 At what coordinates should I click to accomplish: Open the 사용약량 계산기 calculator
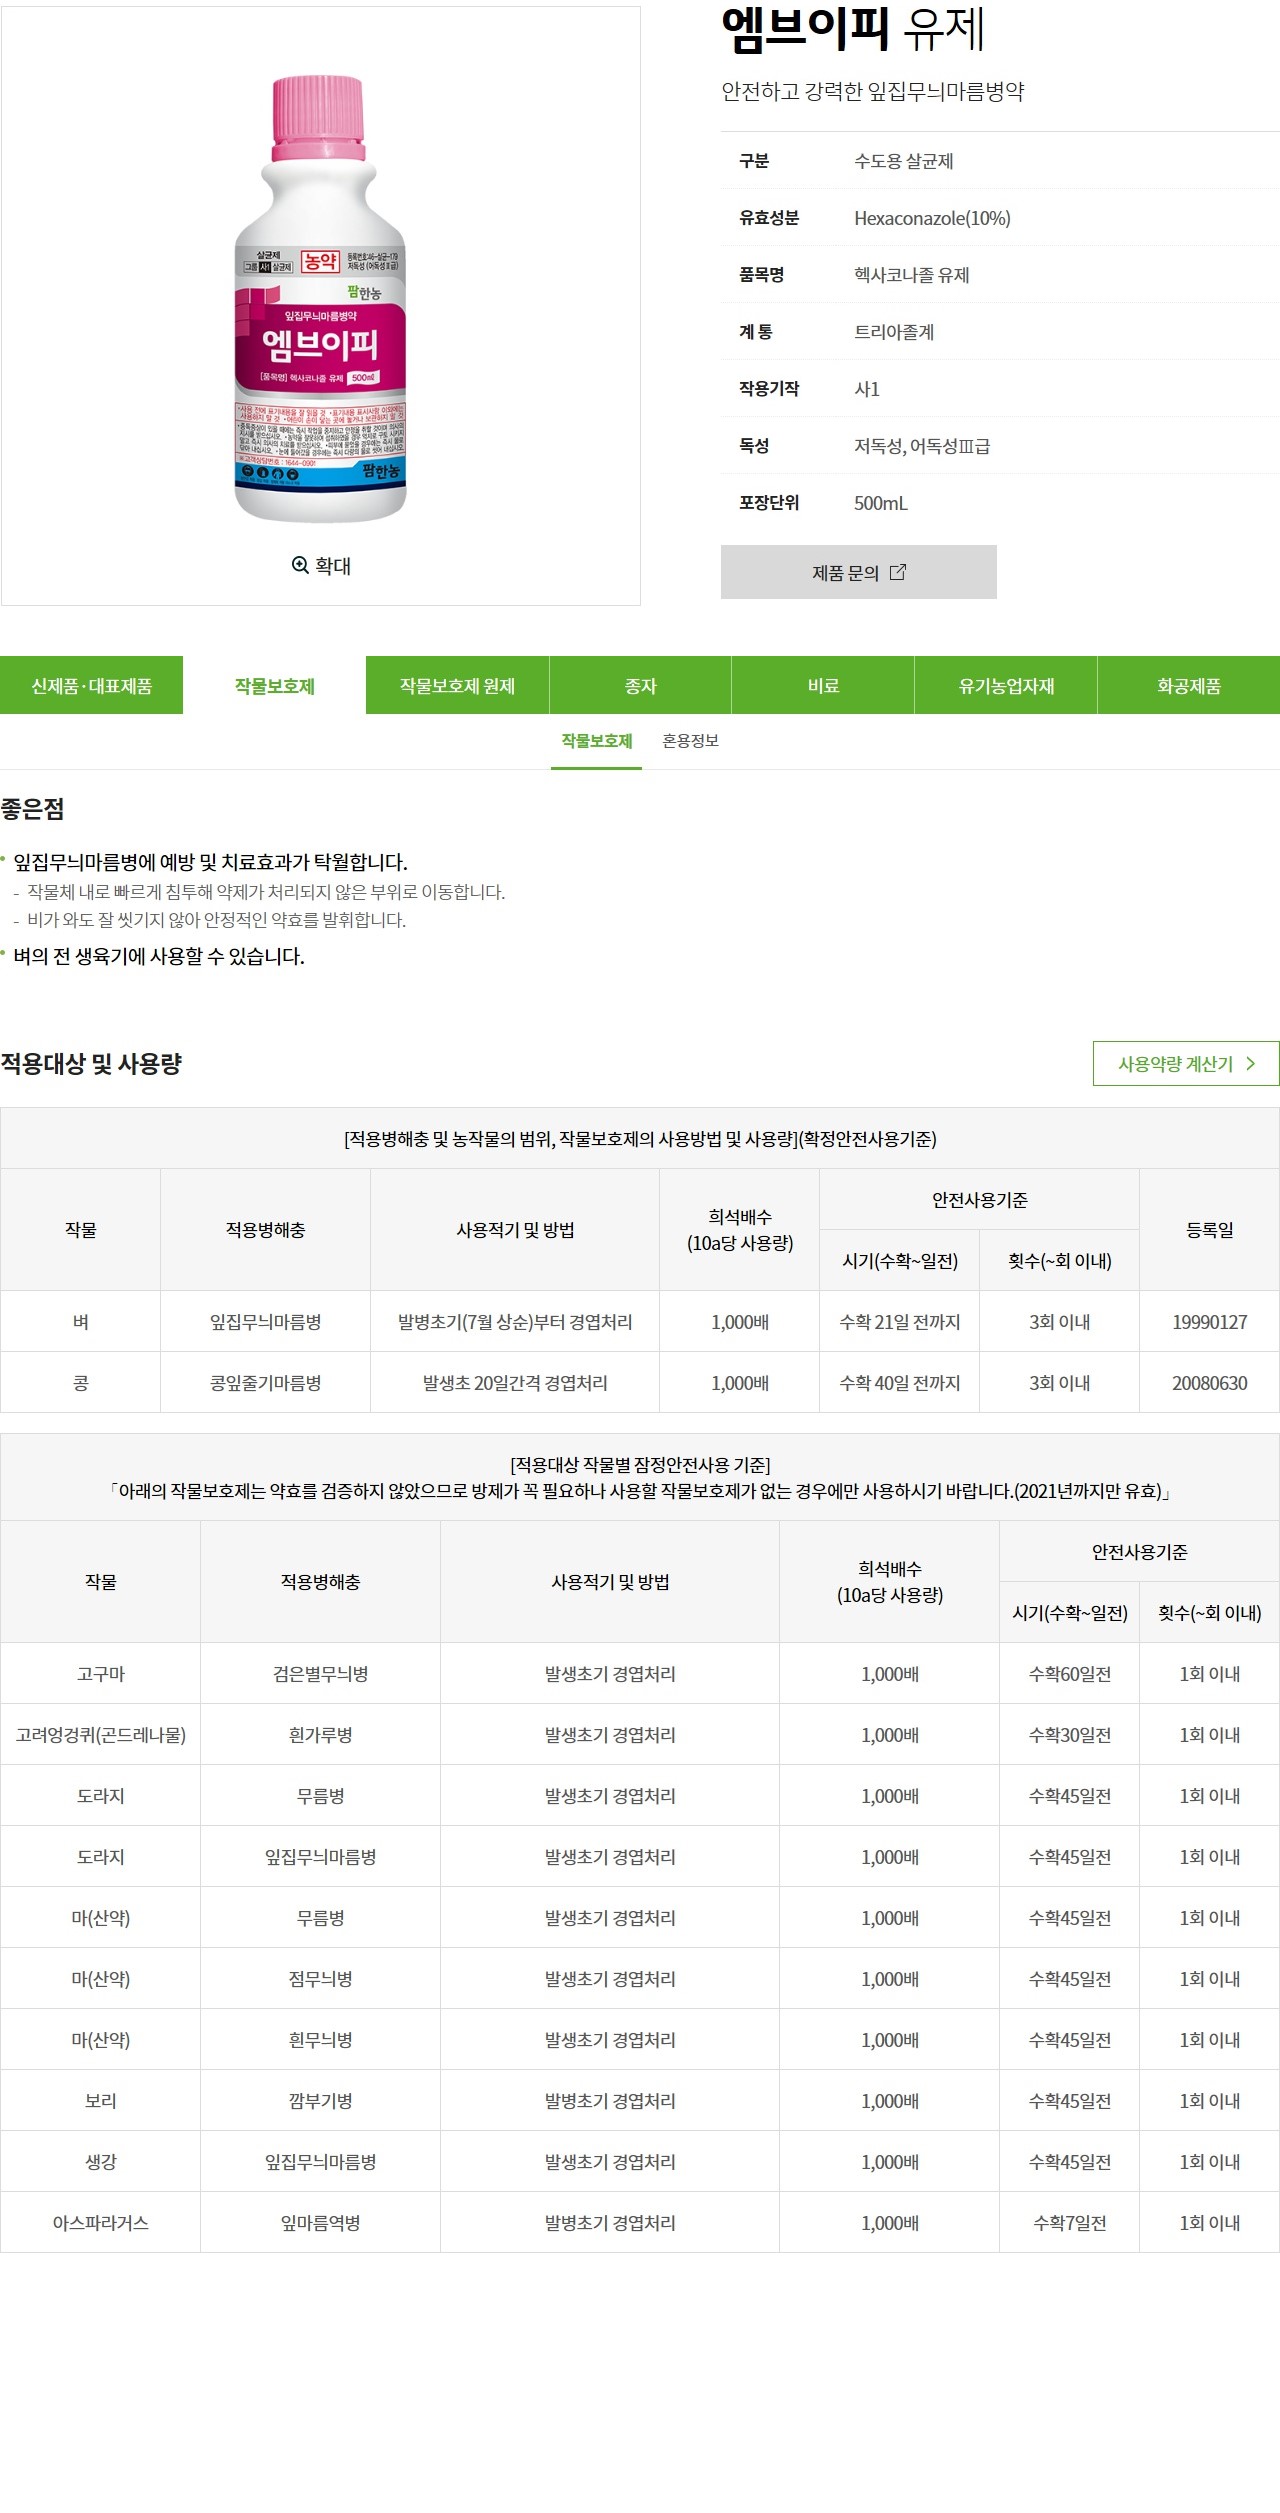1186,1064
